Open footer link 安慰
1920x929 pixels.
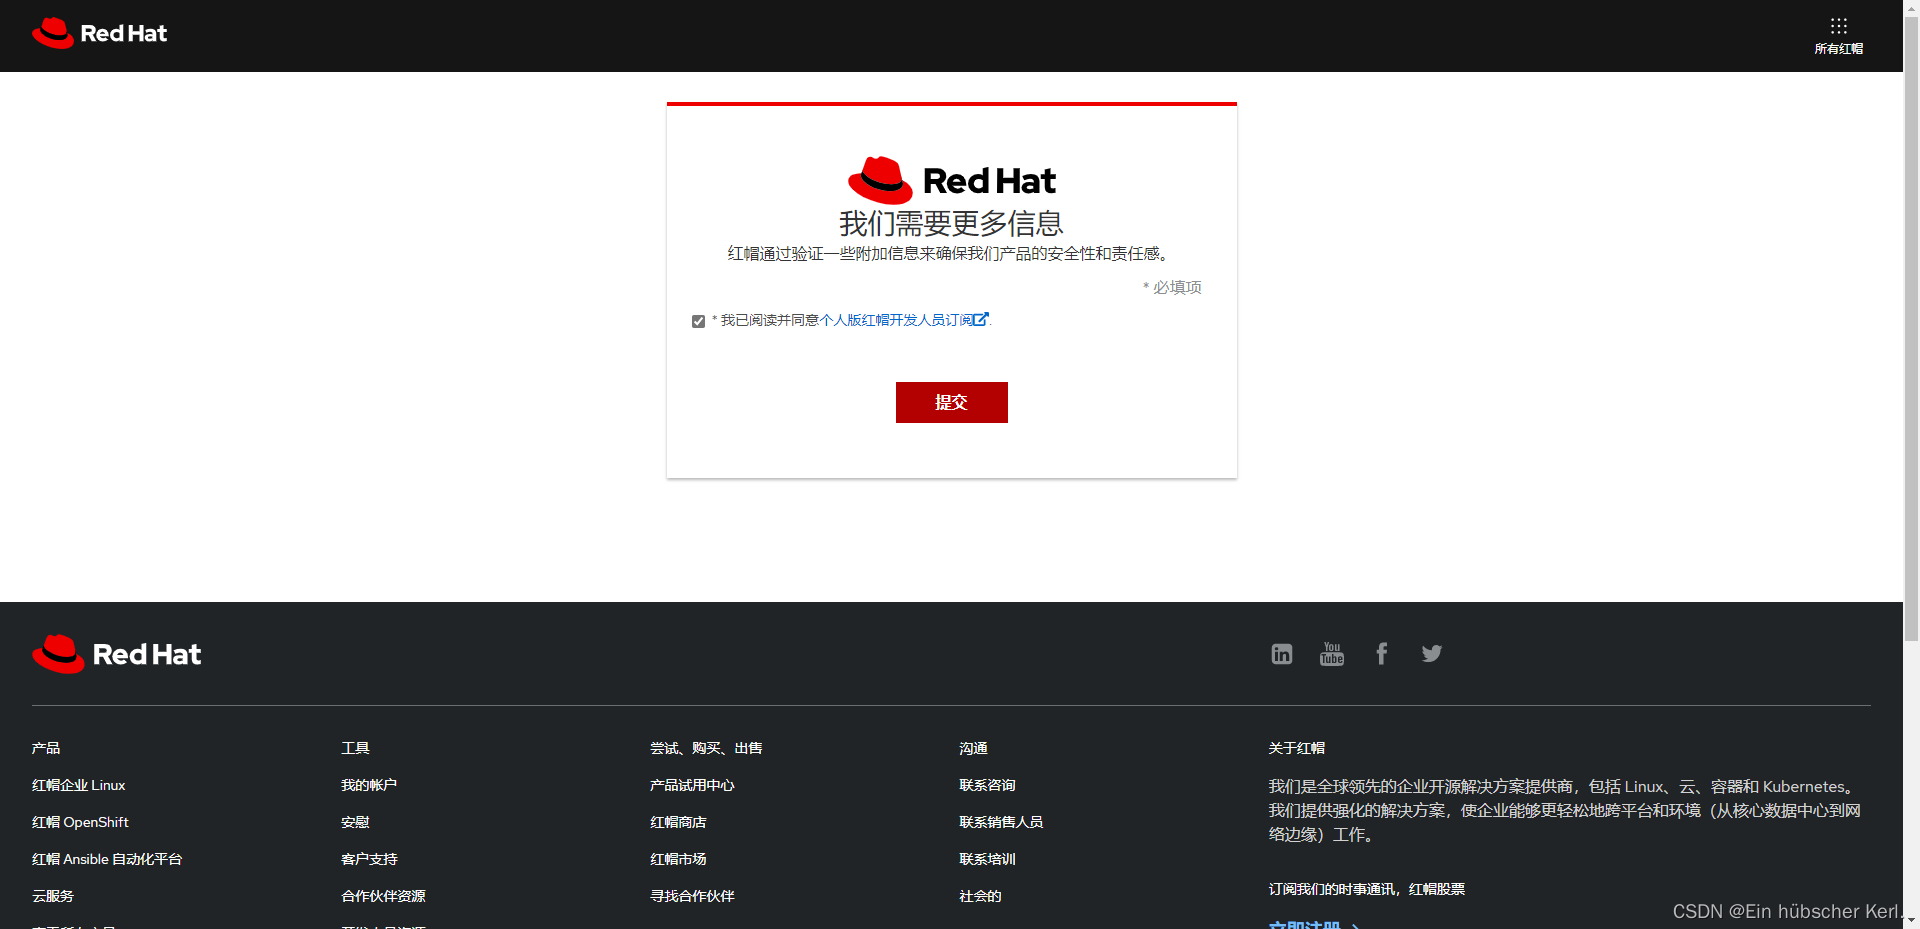(x=355, y=822)
